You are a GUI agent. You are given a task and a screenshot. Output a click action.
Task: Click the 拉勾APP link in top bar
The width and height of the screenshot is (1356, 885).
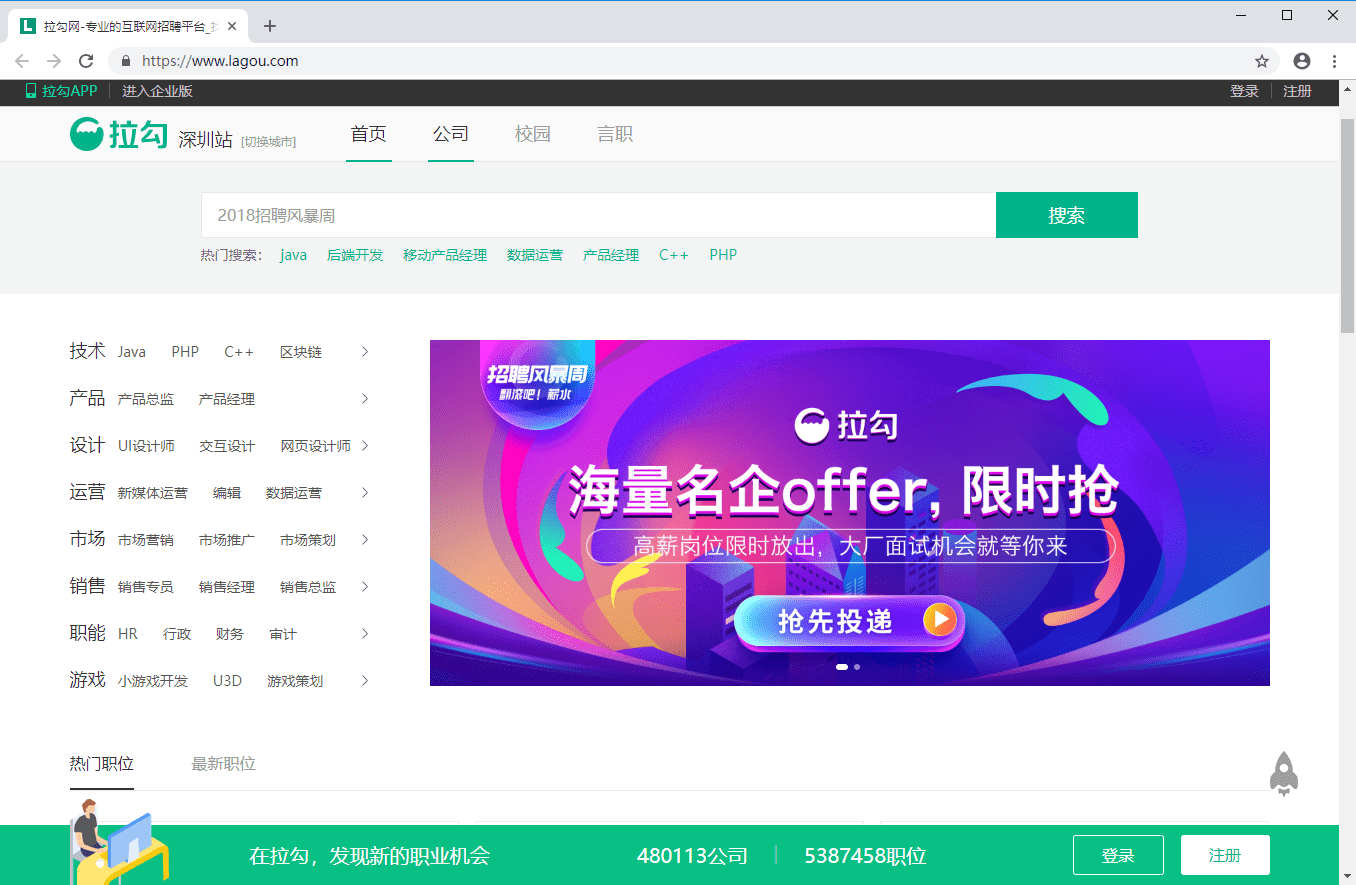pos(62,91)
